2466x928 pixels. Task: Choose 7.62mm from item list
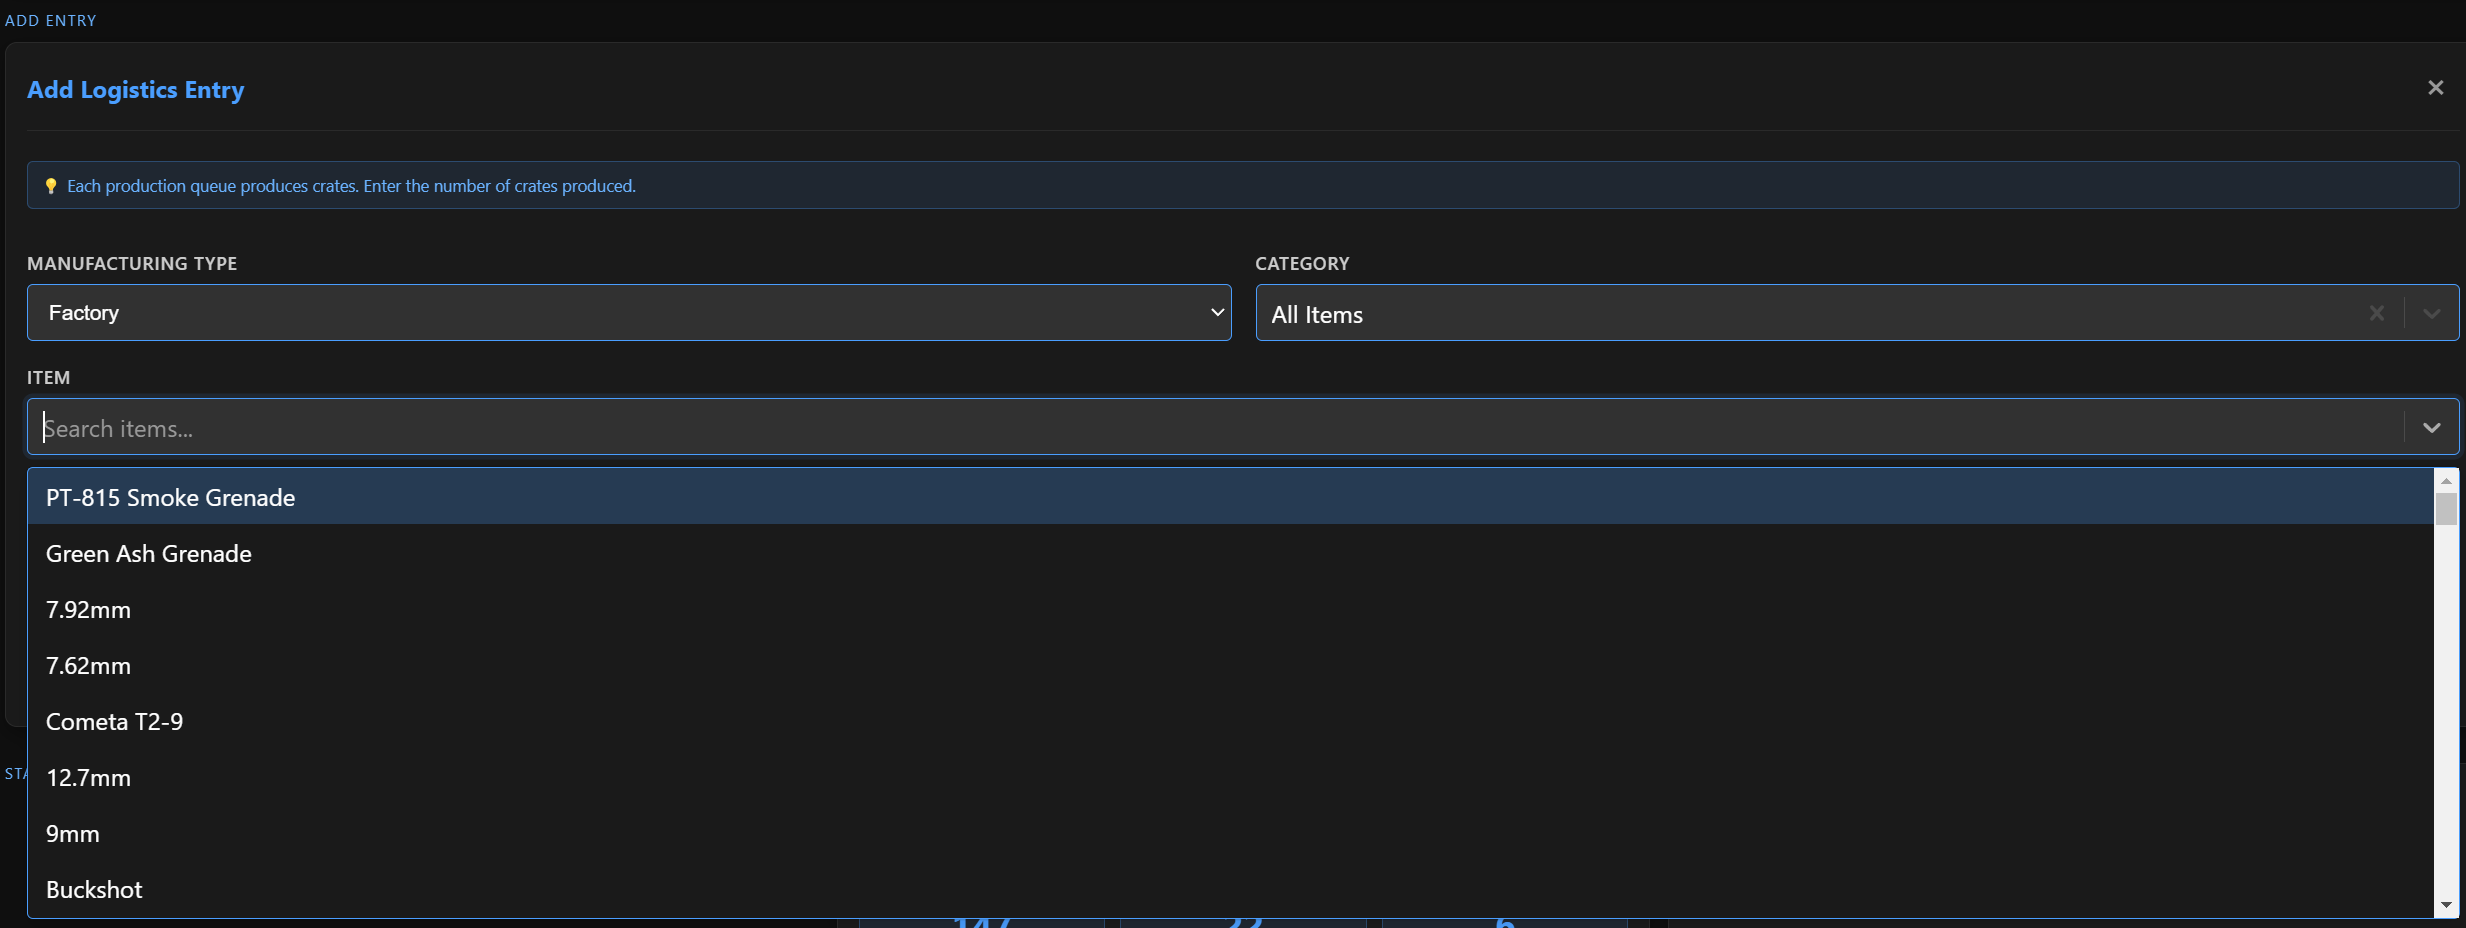89,665
